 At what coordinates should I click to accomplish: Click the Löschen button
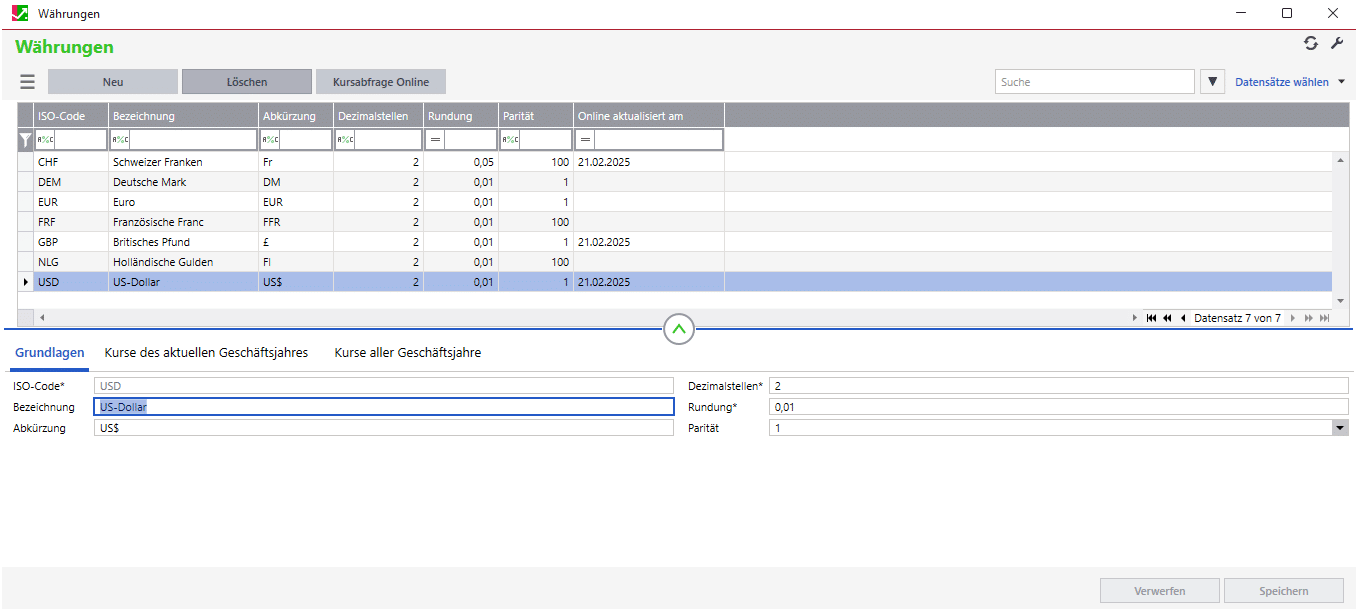click(x=247, y=82)
